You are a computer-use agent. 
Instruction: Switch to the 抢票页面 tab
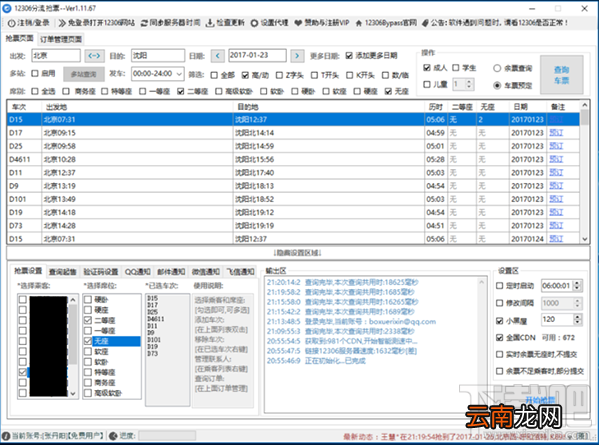click(19, 38)
